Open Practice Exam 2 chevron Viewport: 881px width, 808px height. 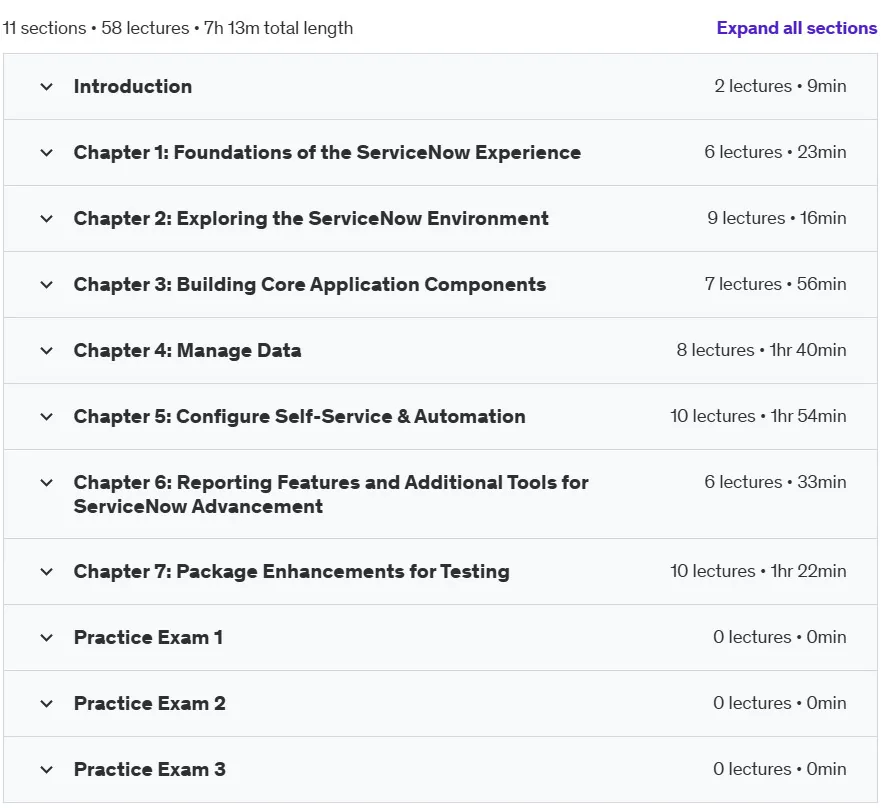click(x=47, y=703)
